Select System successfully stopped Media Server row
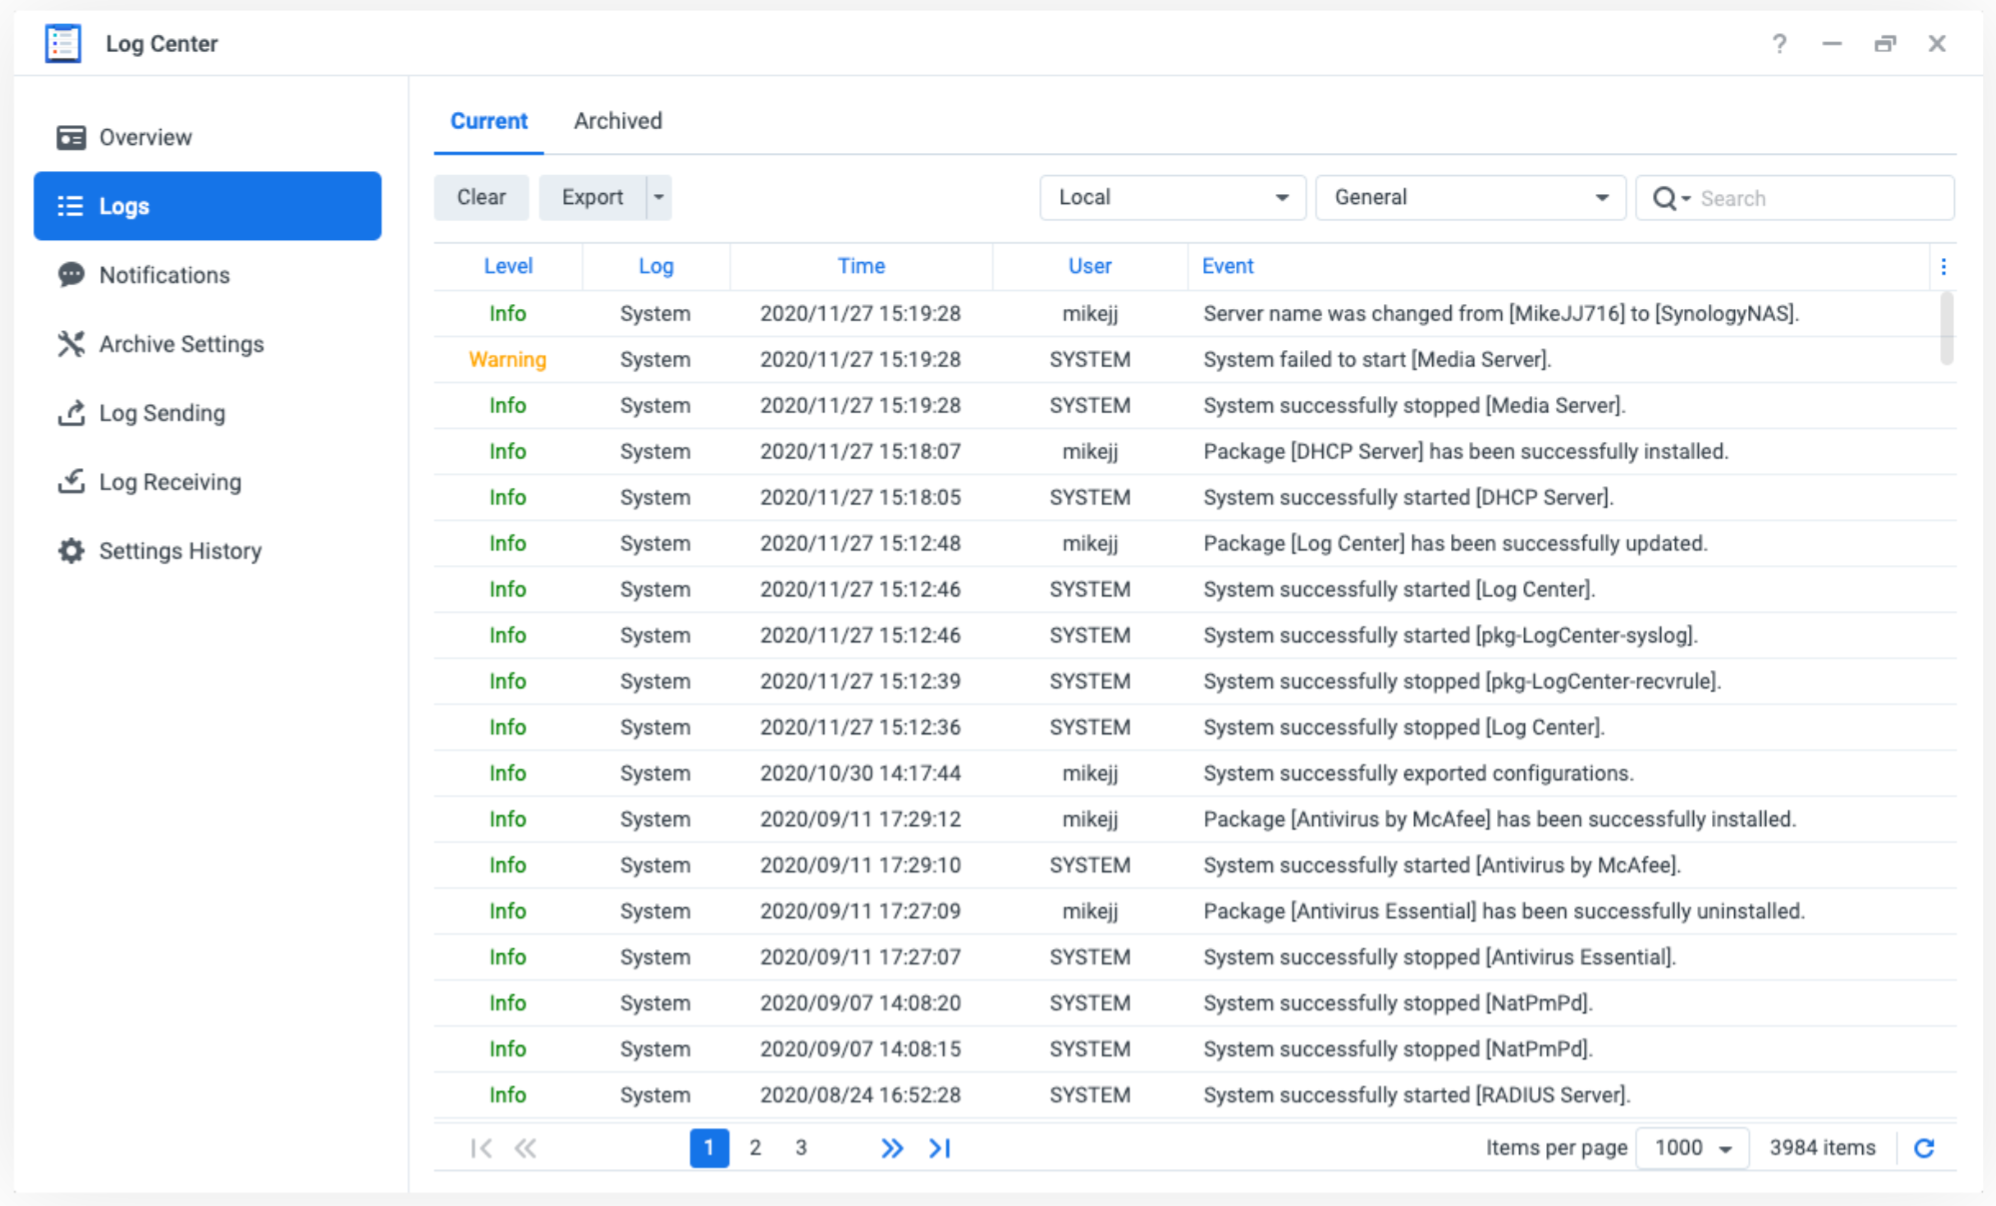Screen dimensions: 1996x1206 click(x=1195, y=406)
